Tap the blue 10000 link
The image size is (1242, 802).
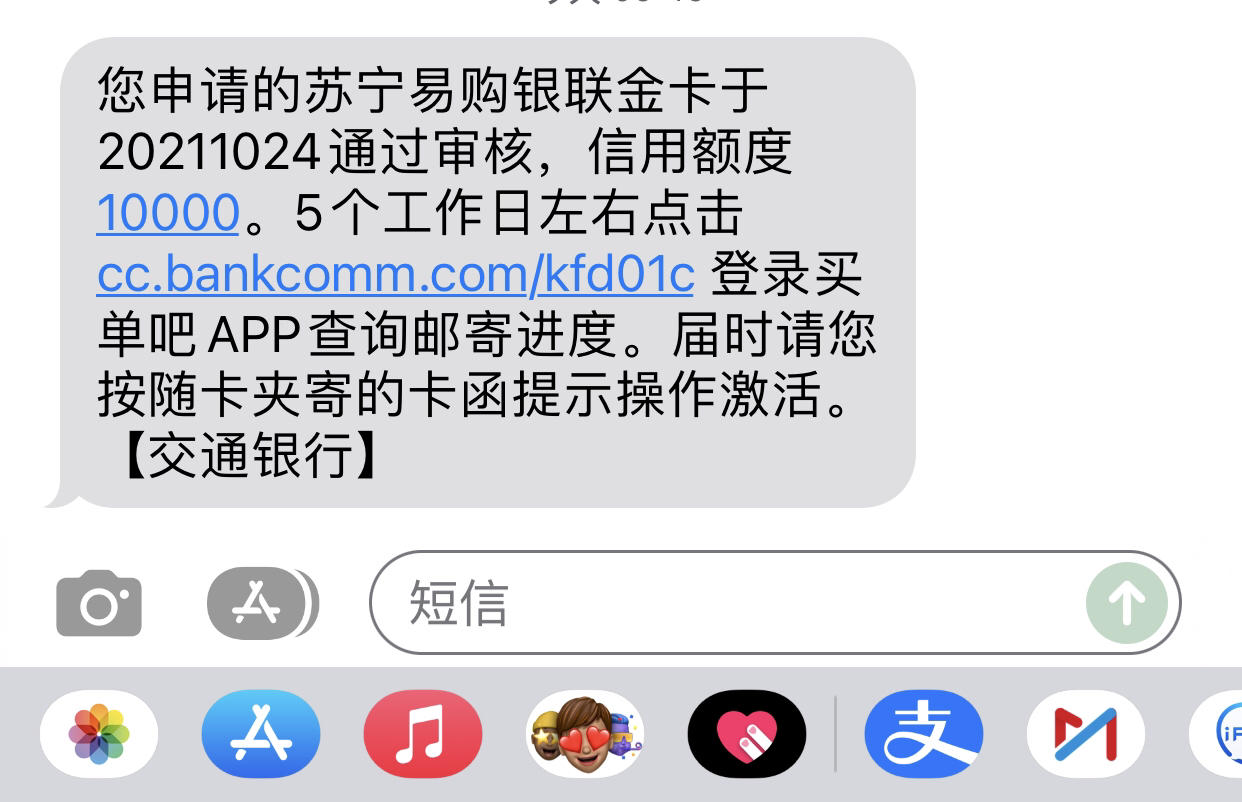click(168, 213)
